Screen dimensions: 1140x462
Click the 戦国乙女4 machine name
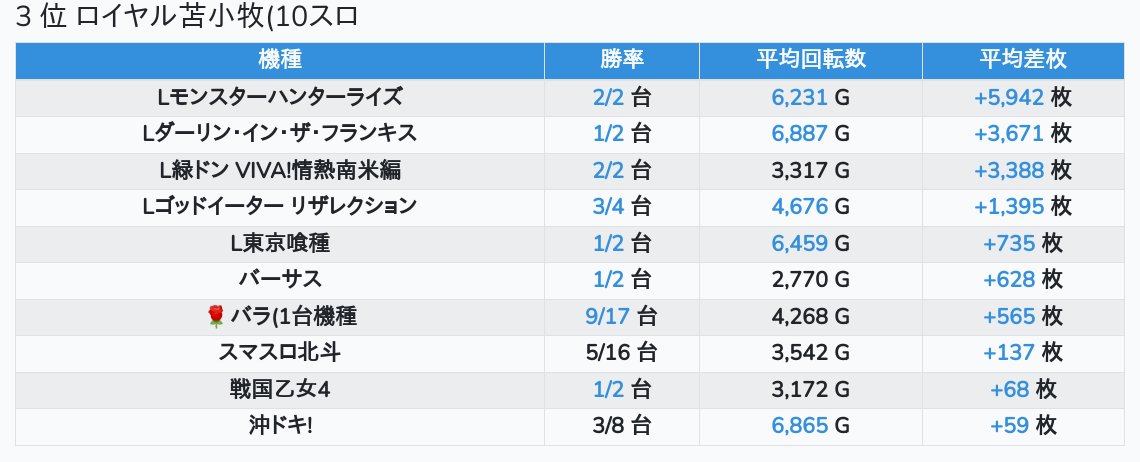280,390
